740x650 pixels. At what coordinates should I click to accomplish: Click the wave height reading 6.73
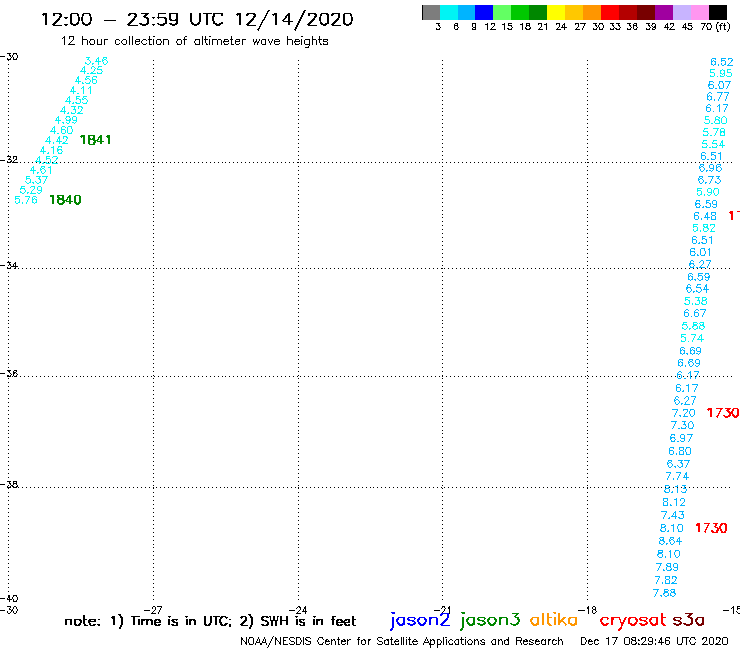pos(709,180)
